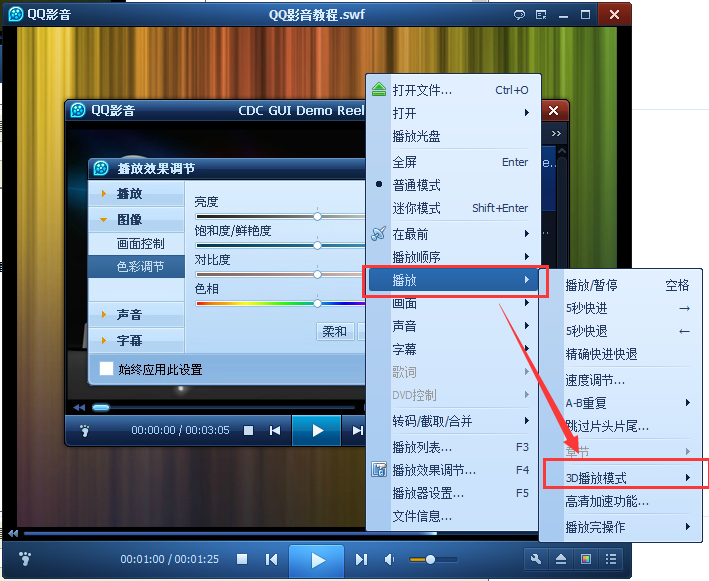Image resolution: width=709 pixels, height=581 pixels.
Task: Click the 对比度 contrast slider handle
Action: (x=317, y=274)
